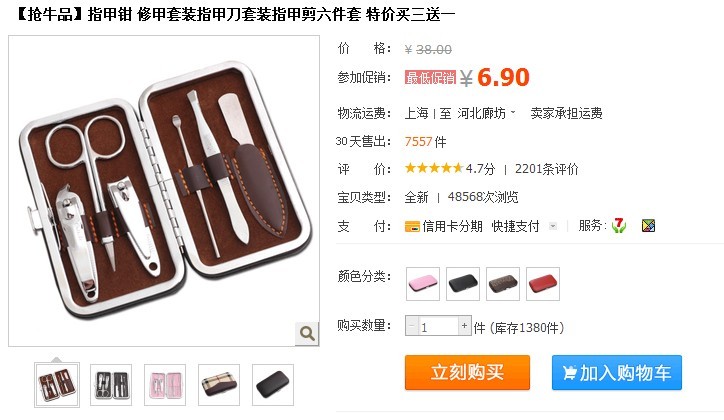View the black open case thumbnail

click(x=111, y=385)
